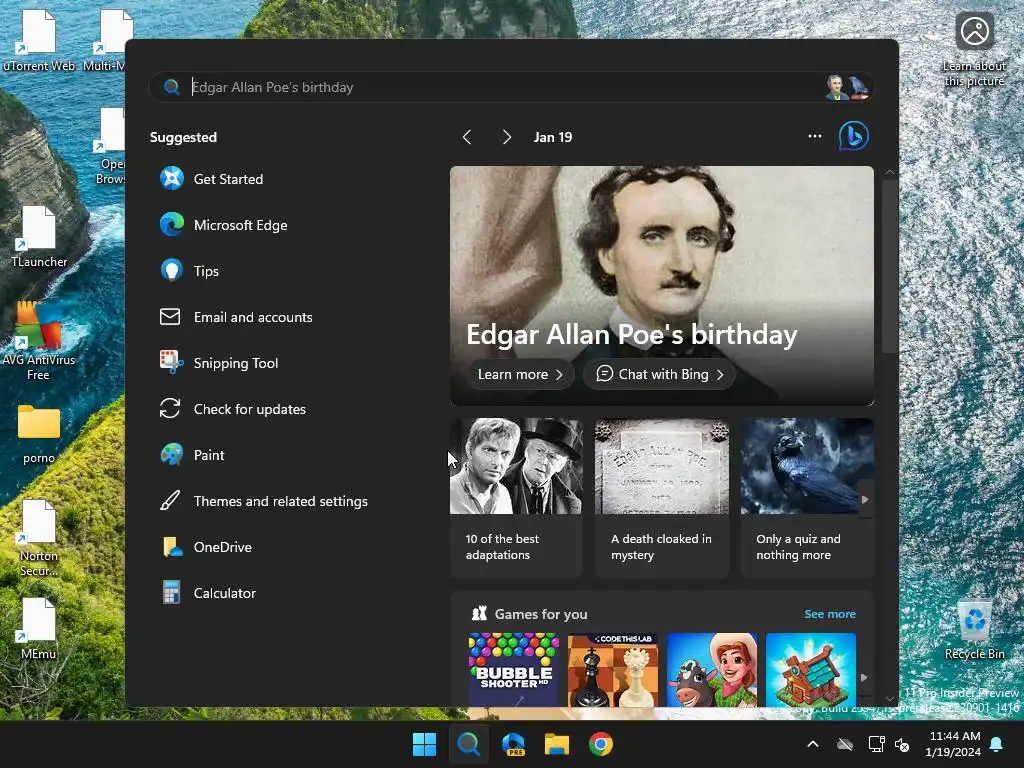Open the notifications bell in system tray
The image size is (1024, 768).
[997, 744]
